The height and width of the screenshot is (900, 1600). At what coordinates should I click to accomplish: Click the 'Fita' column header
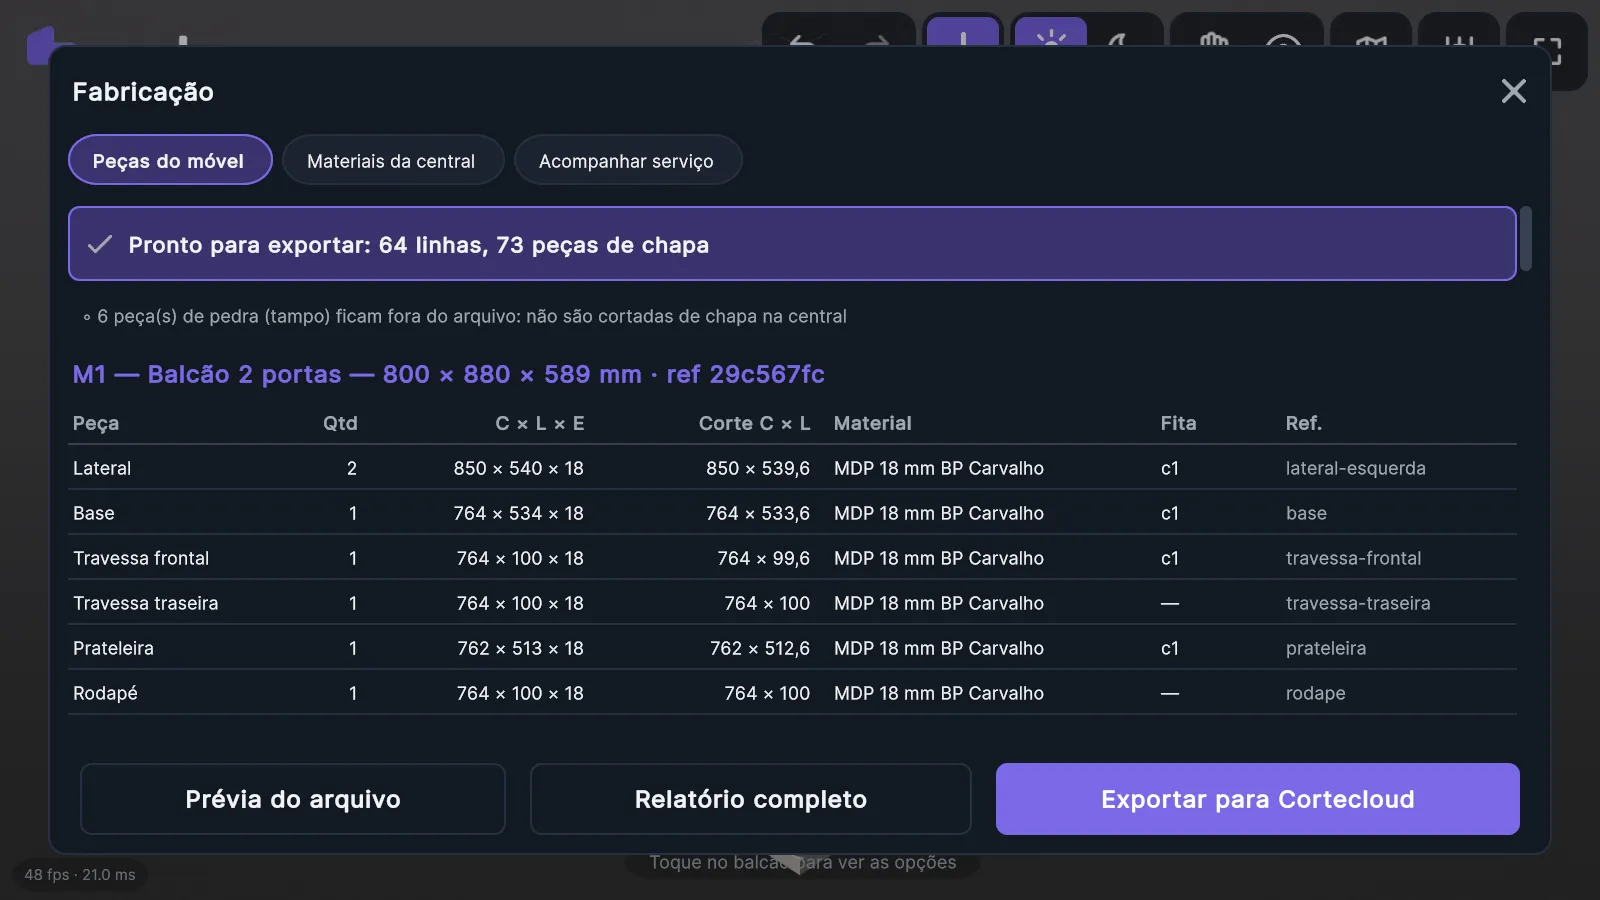click(1178, 422)
